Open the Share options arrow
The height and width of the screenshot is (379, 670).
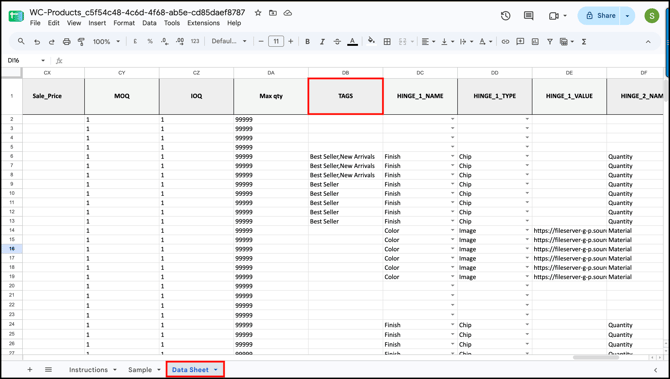coord(627,16)
